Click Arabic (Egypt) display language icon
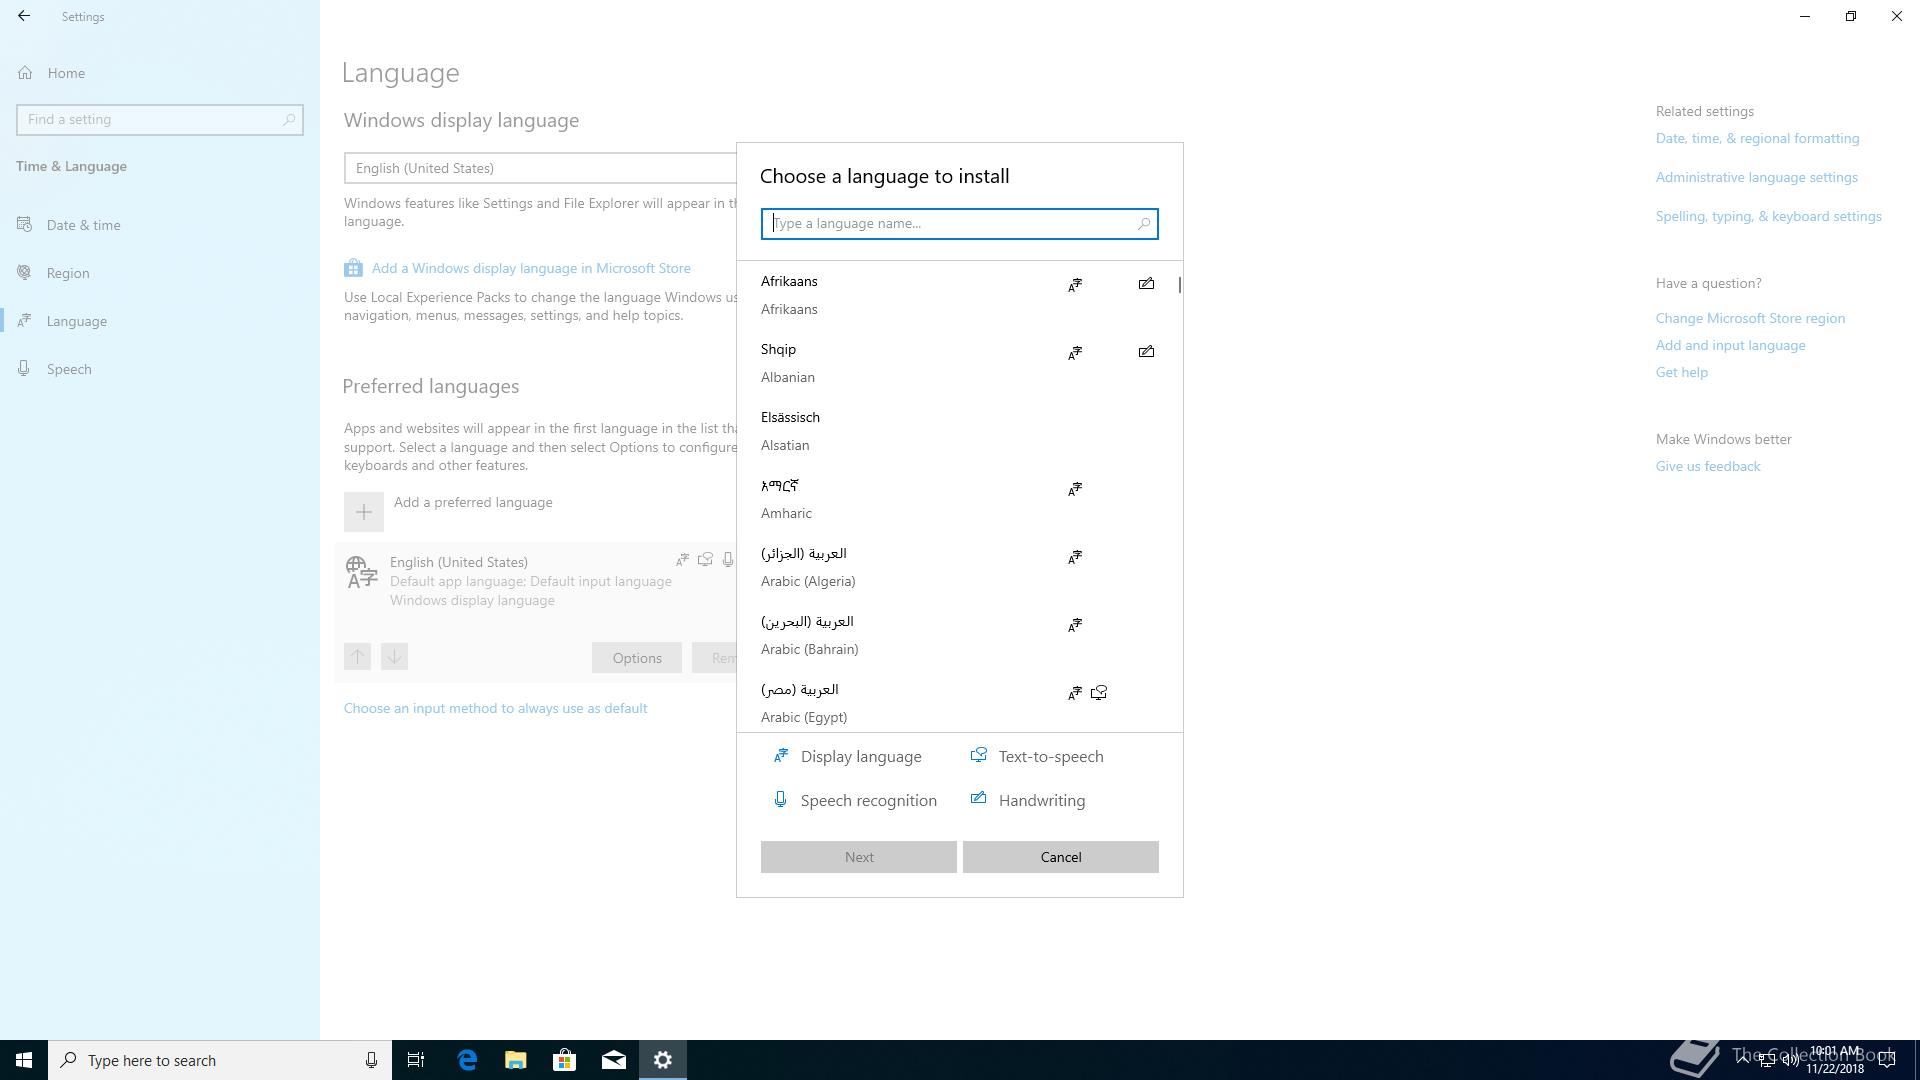Screen dimensions: 1920x1080 click(x=1075, y=693)
